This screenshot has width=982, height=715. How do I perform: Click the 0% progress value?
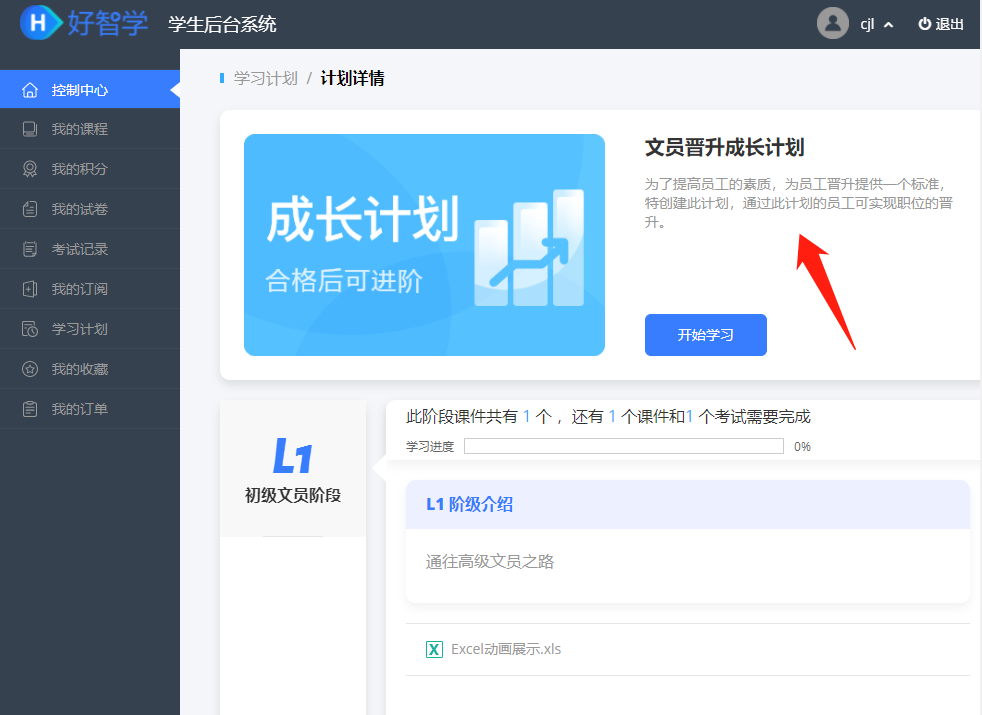(802, 446)
